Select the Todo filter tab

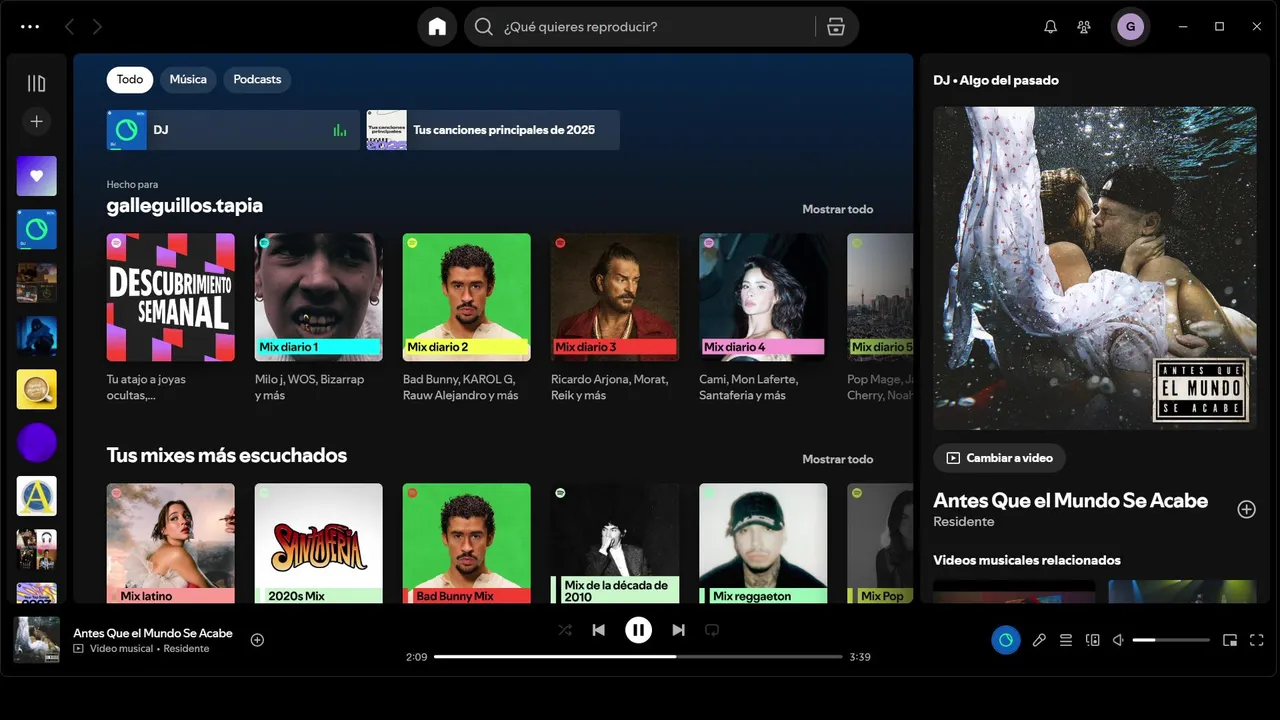(x=130, y=79)
